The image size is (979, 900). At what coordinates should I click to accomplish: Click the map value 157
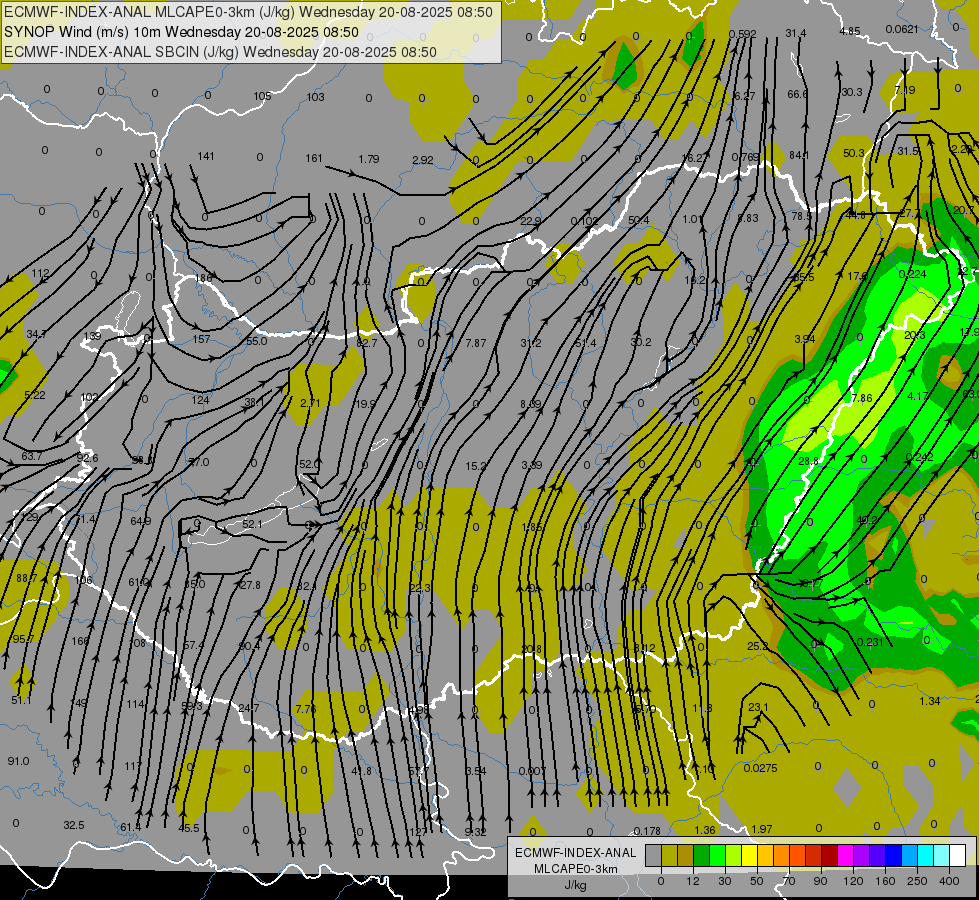pyautogui.click(x=202, y=339)
